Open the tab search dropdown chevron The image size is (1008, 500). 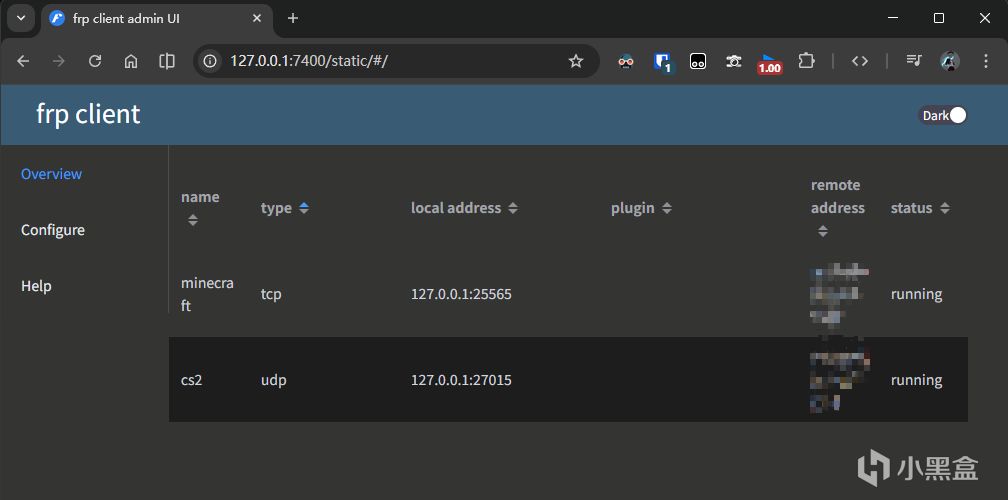[21, 19]
